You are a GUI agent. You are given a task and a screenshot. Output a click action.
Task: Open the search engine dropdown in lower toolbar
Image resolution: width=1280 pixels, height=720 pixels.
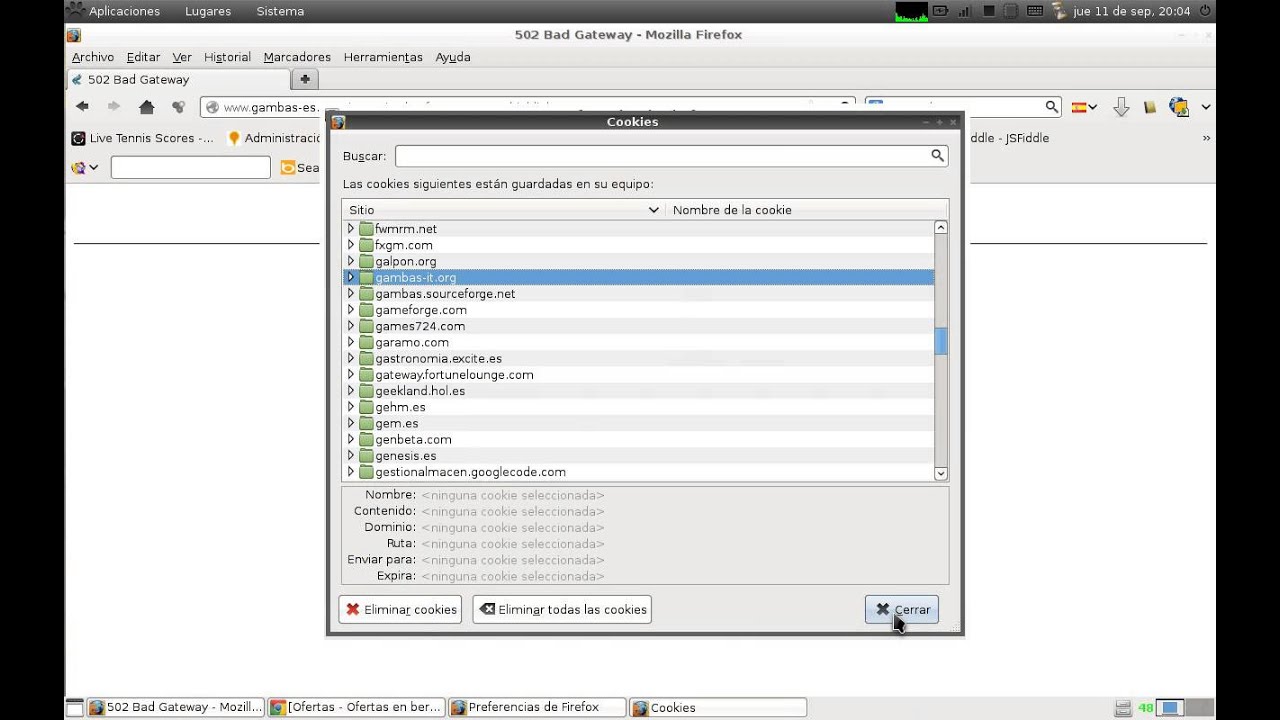(85, 167)
